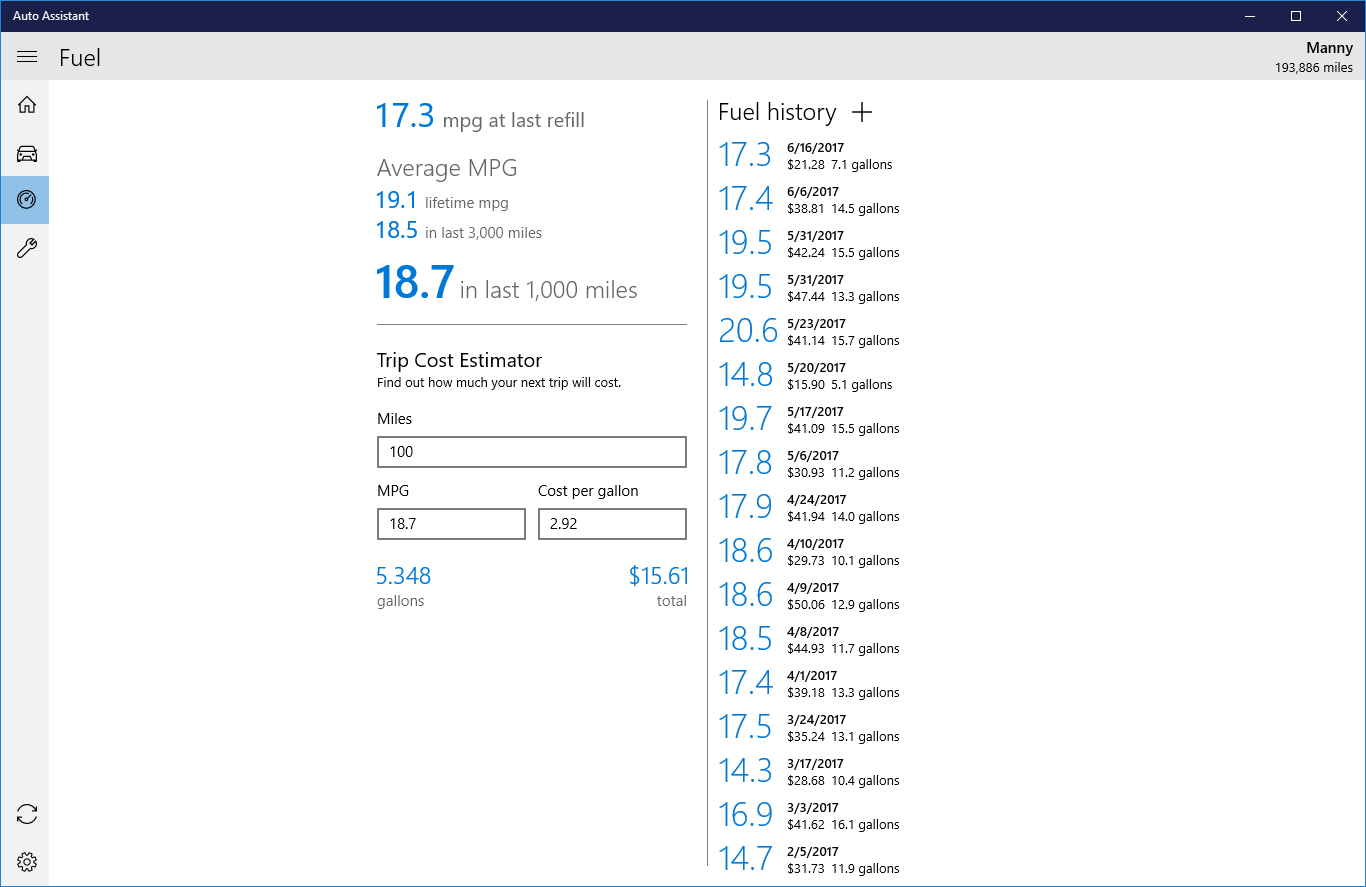
Task: Select the Fuel gauge sidebar icon
Action: [x=27, y=200]
